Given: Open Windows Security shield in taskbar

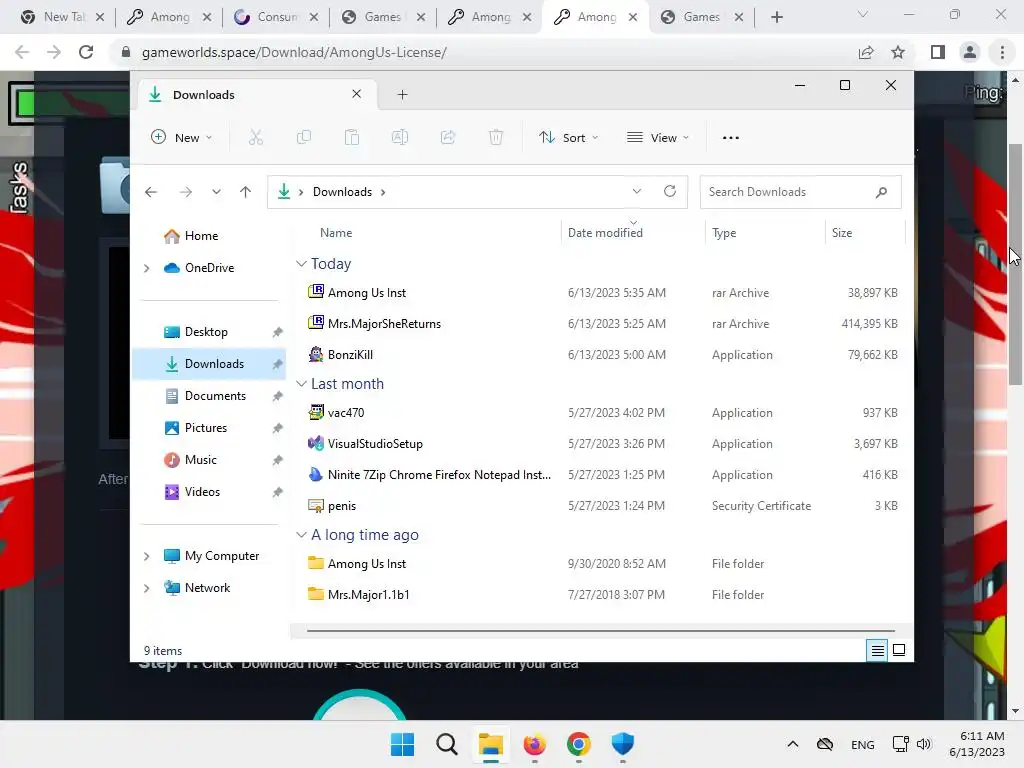Looking at the screenshot, I should (622, 744).
